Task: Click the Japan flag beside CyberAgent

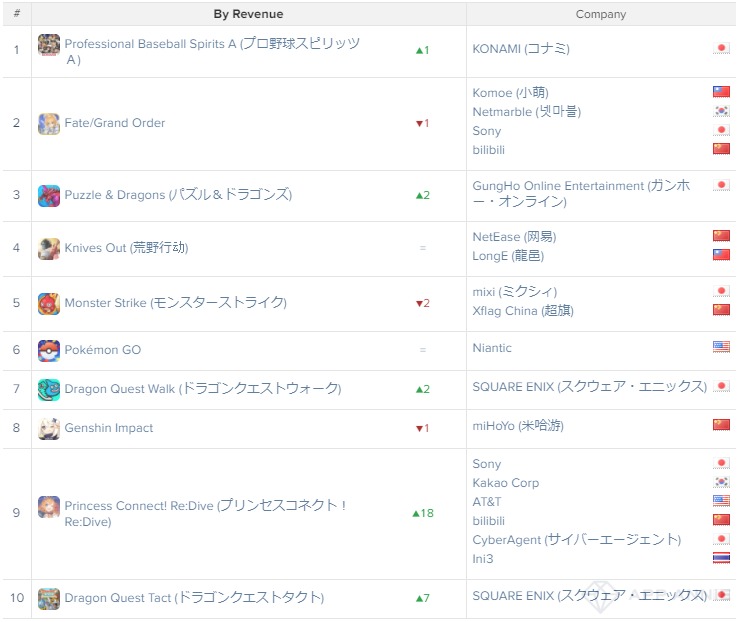Action: [x=721, y=539]
